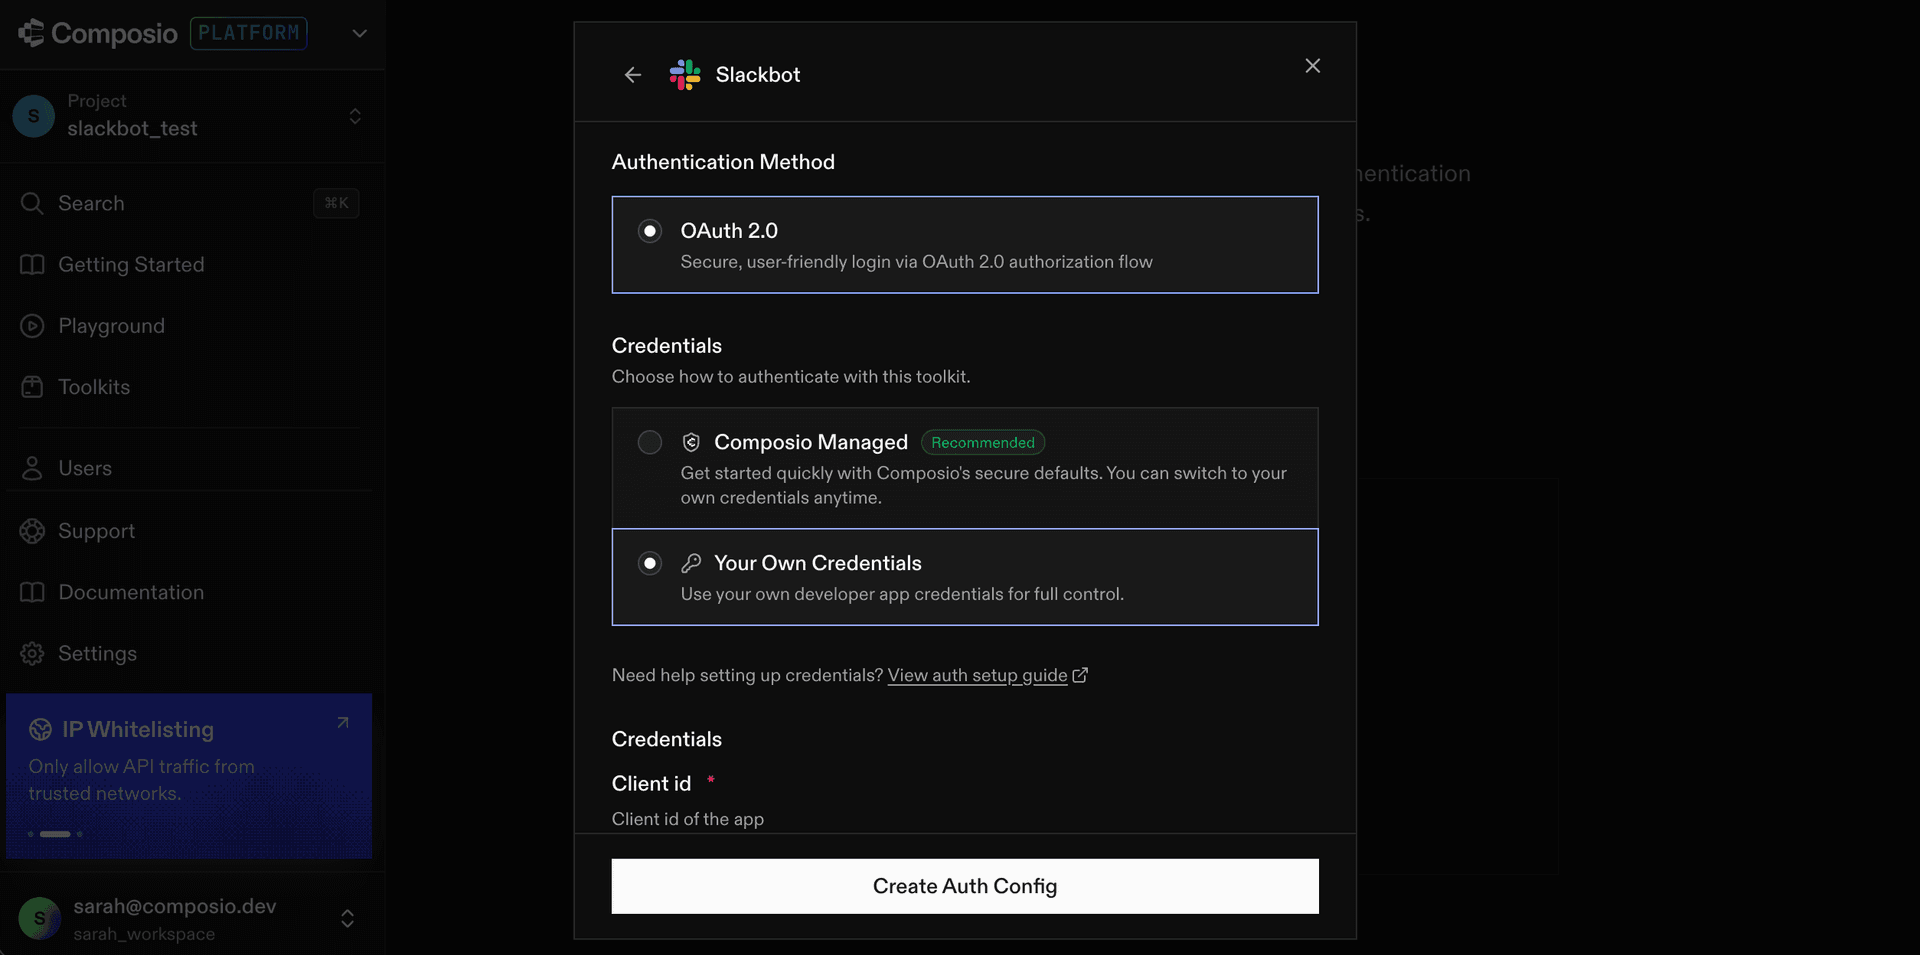Open the View auth setup guide link
1920x955 pixels.
[977, 676]
